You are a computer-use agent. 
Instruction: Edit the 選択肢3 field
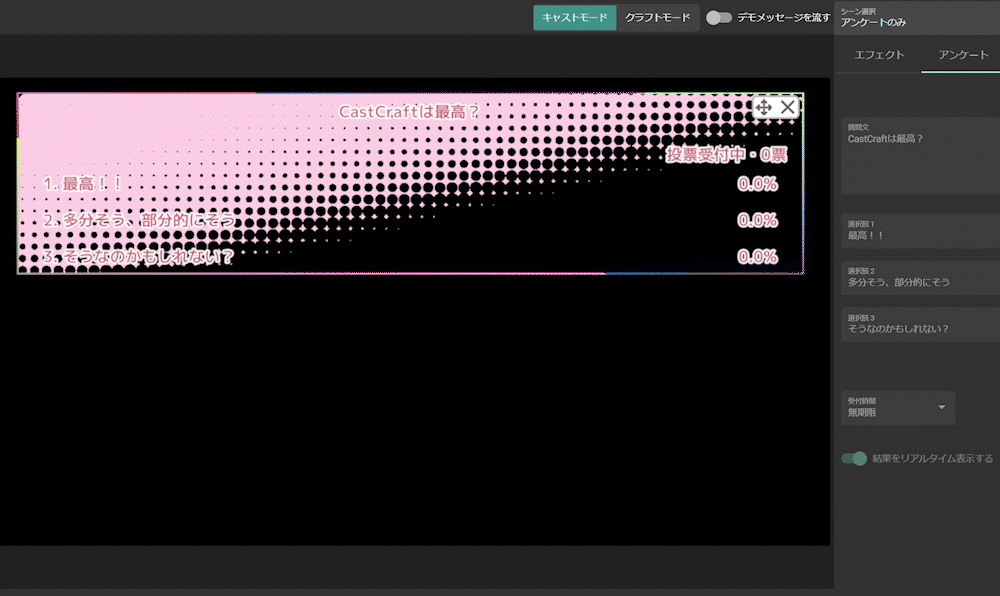920,324
